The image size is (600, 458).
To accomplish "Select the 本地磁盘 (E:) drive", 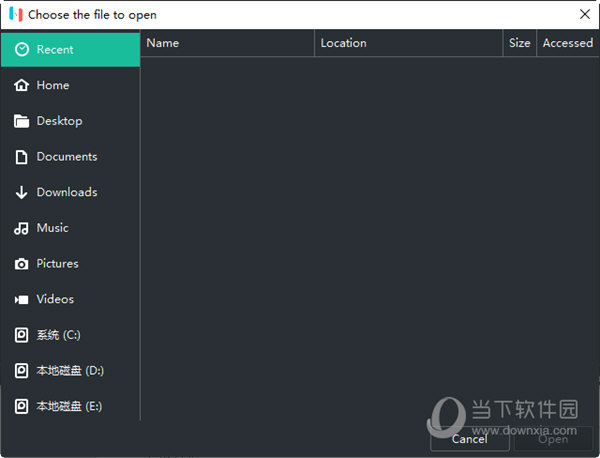I will click(69, 407).
